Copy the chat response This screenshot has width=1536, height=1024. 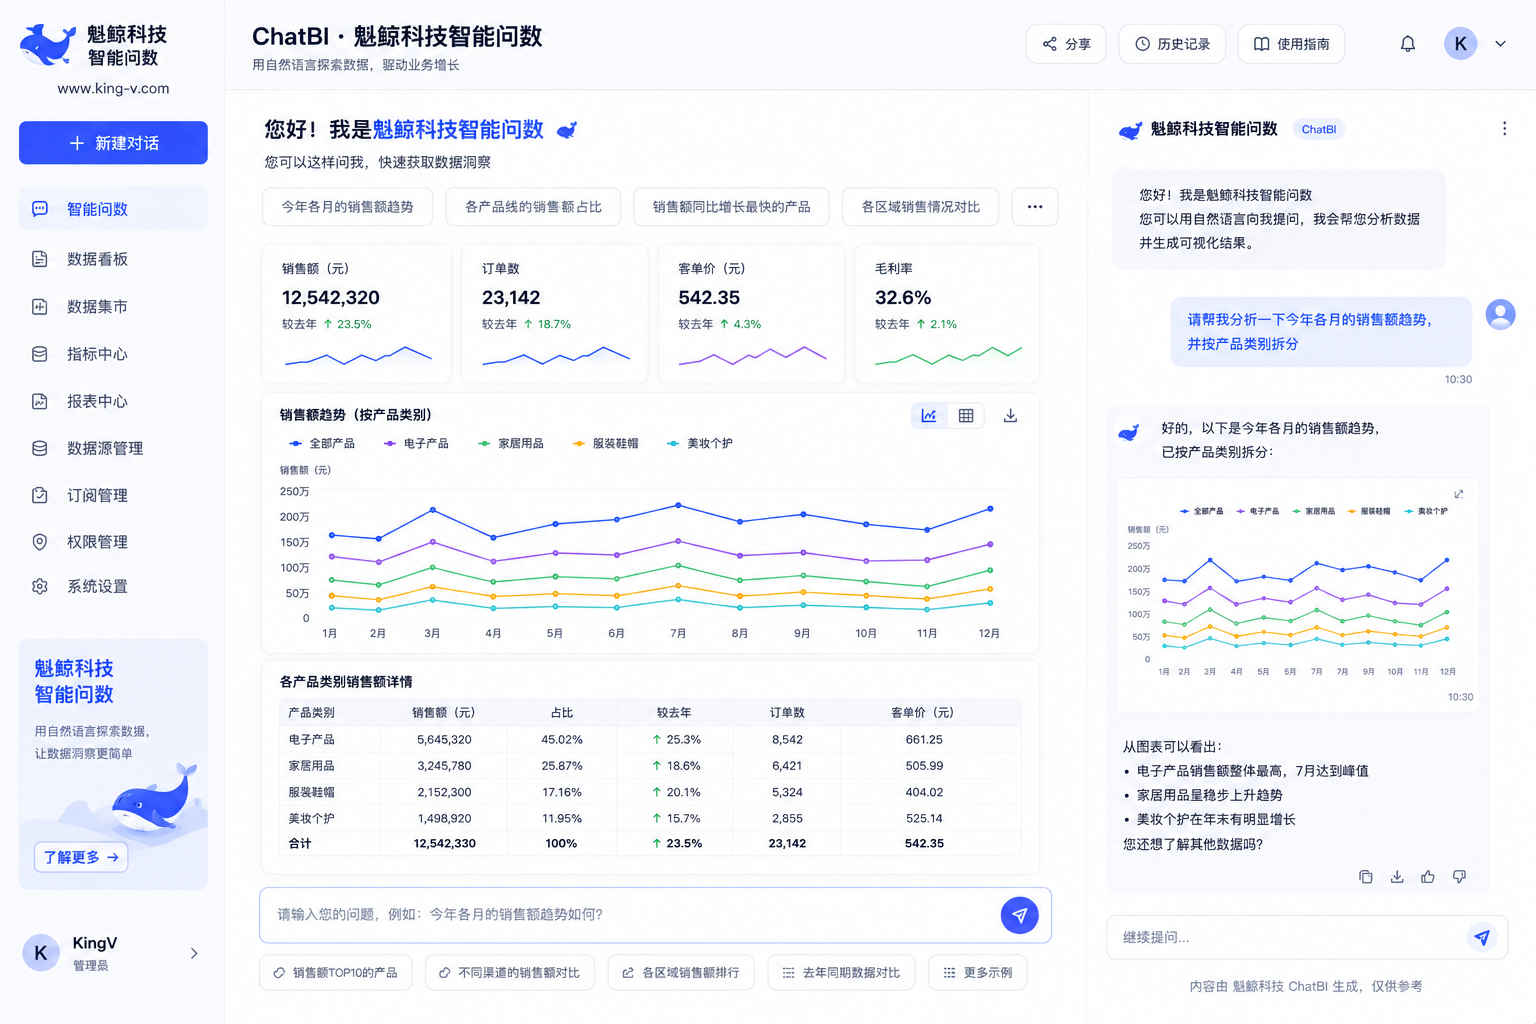1366,877
